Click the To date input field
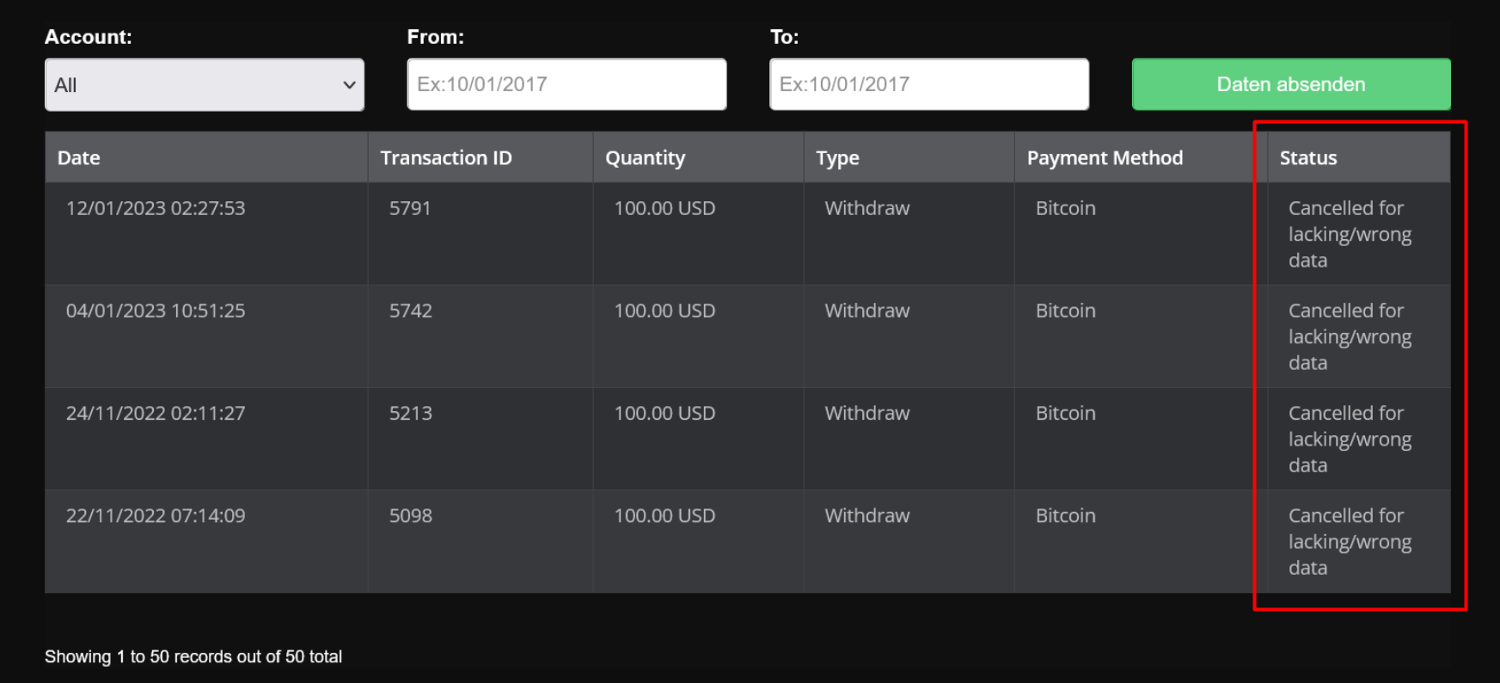This screenshot has width=1500, height=683. tap(928, 85)
